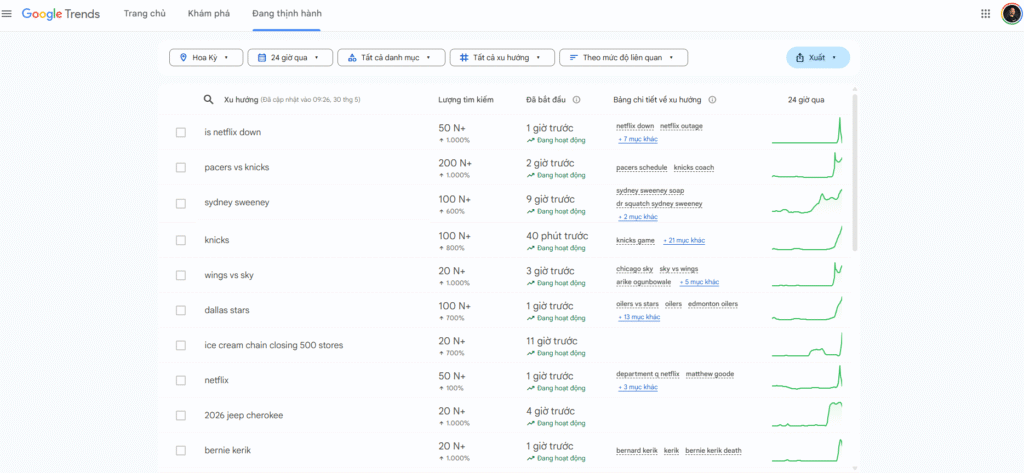This screenshot has height=473, width=1024.
Task: Select the is netflix down checkbox
Action: click(181, 133)
